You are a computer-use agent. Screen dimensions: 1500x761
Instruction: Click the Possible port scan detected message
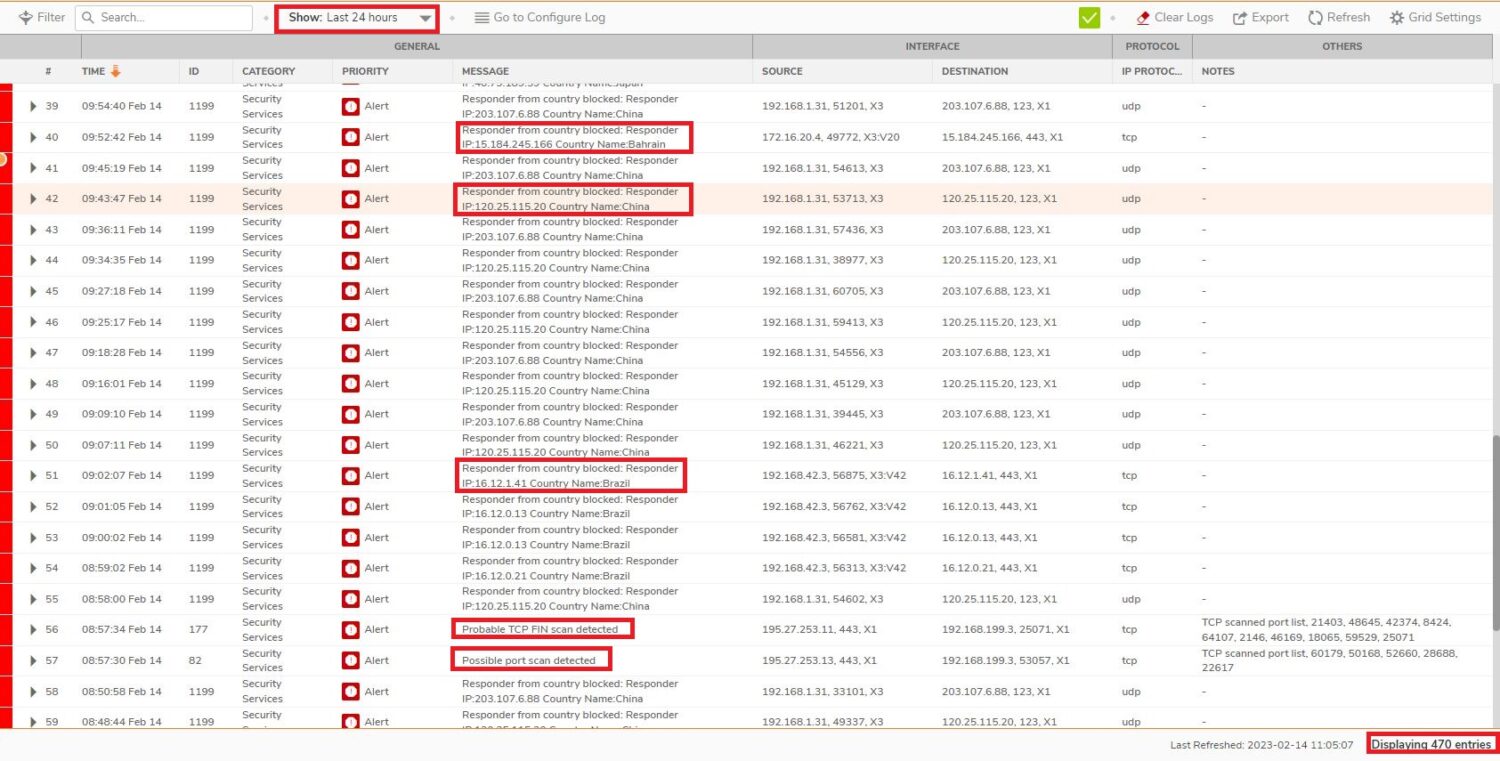click(x=528, y=660)
